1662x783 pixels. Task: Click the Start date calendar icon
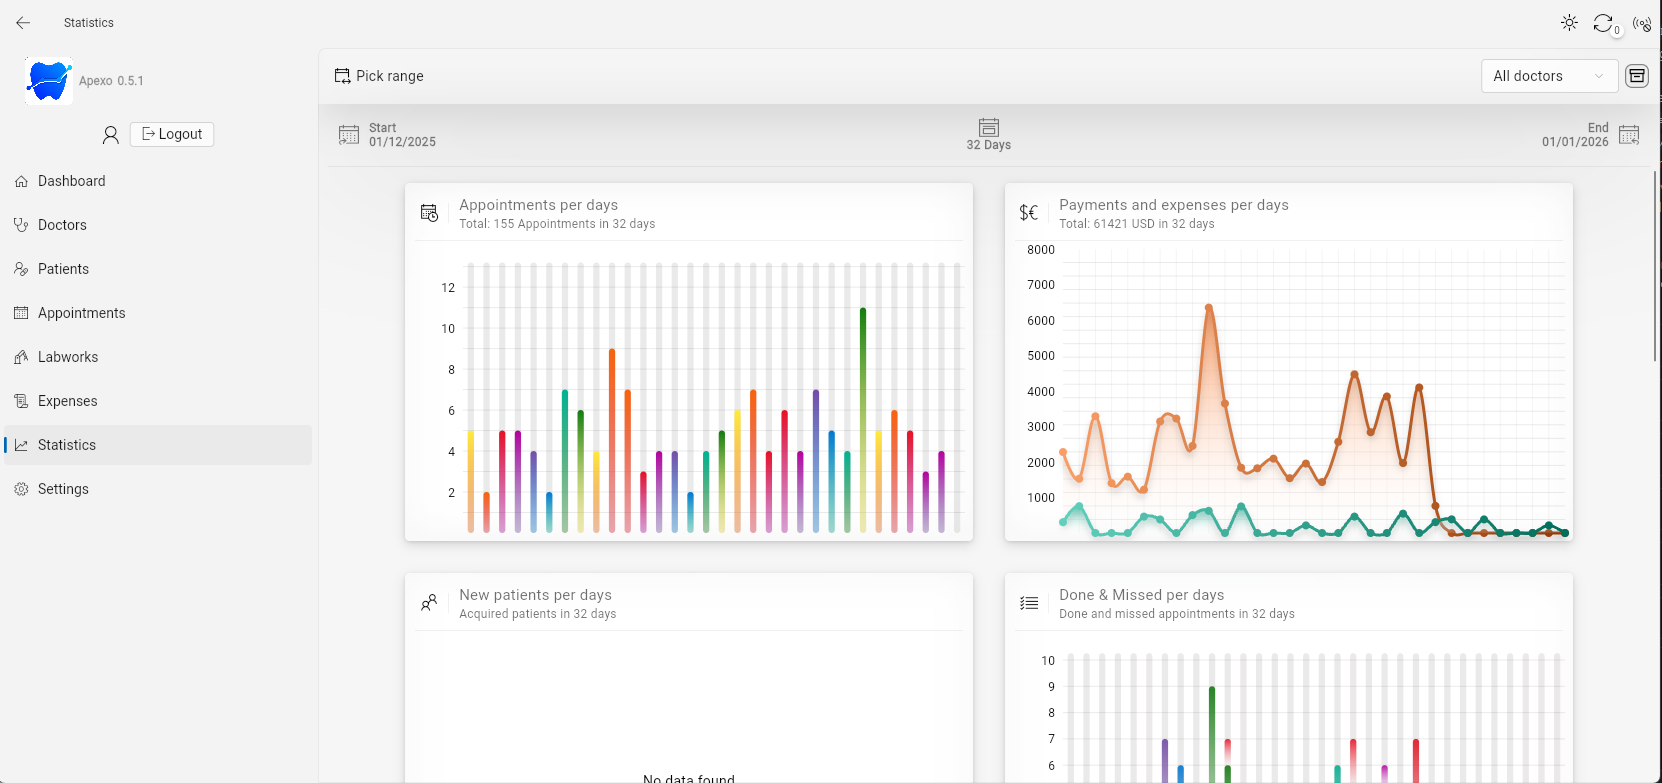[x=349, y=135]
